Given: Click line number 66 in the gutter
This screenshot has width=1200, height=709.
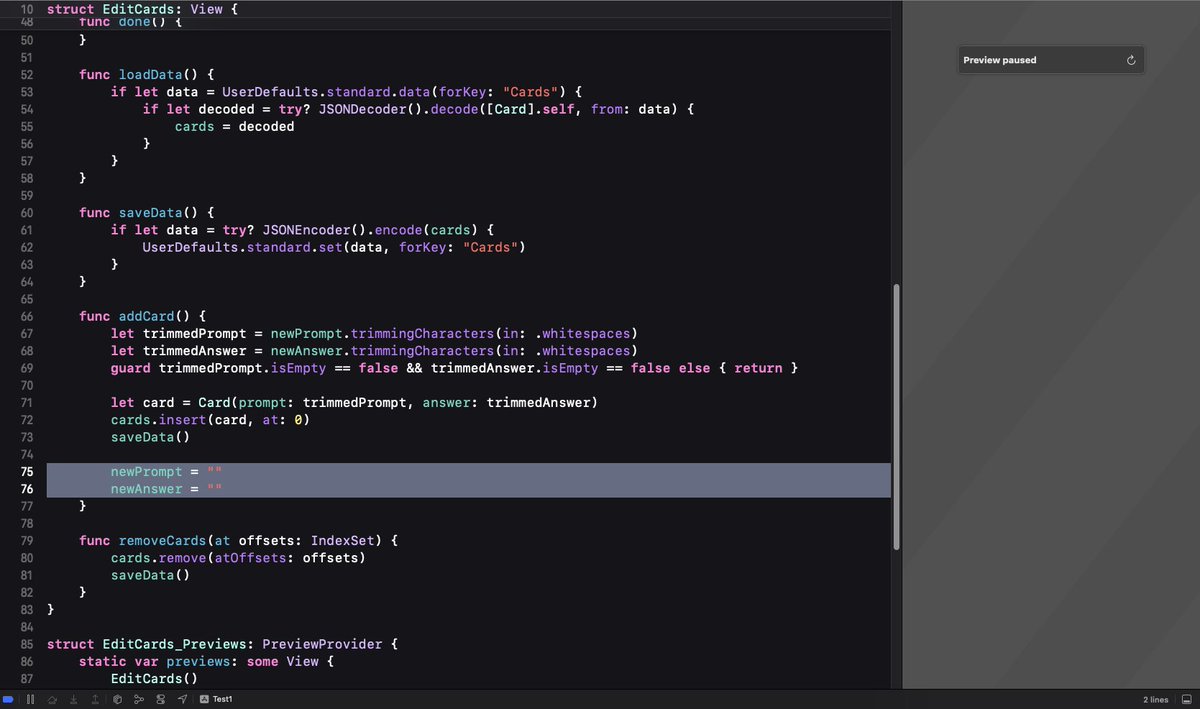Looking at the screenshot, I should pos(27,316).
